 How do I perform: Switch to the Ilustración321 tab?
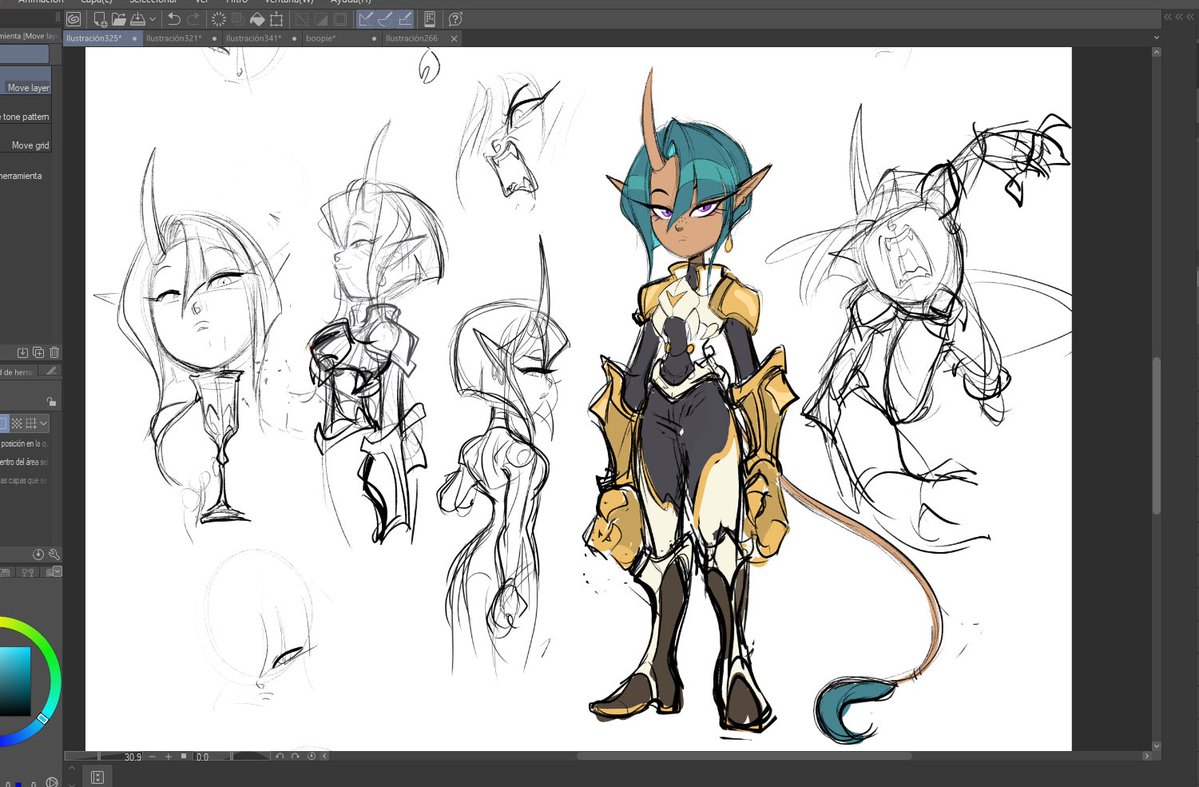(x=182, y=38)
